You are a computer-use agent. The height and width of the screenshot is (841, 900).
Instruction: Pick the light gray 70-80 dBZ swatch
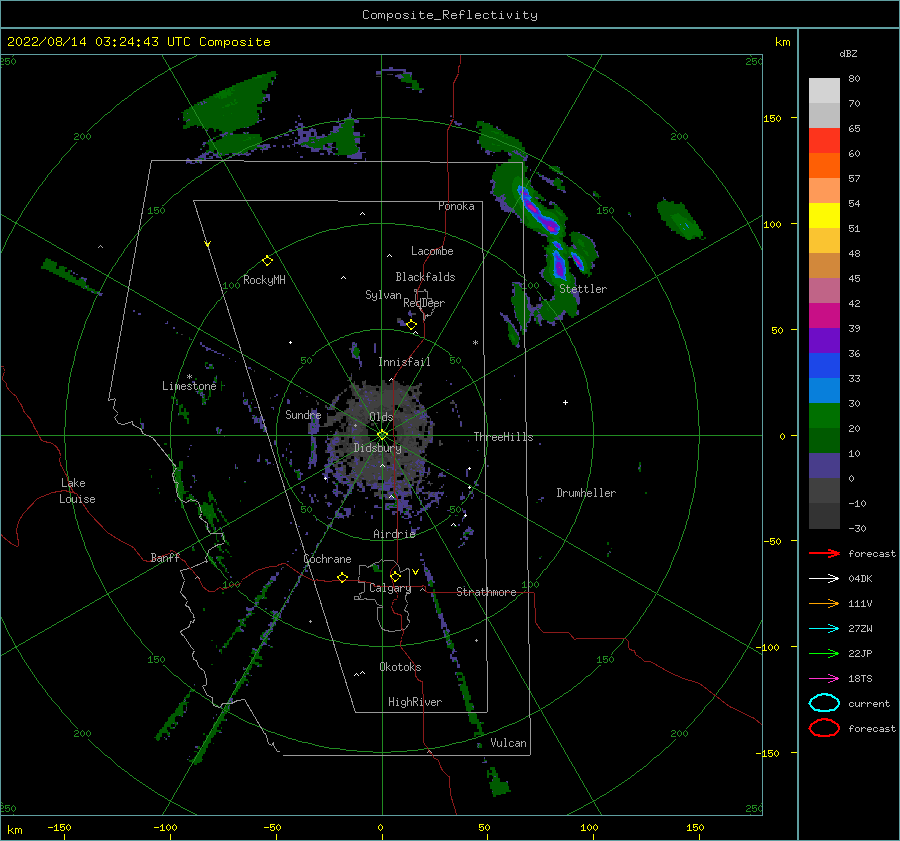(x=824, y=91)
